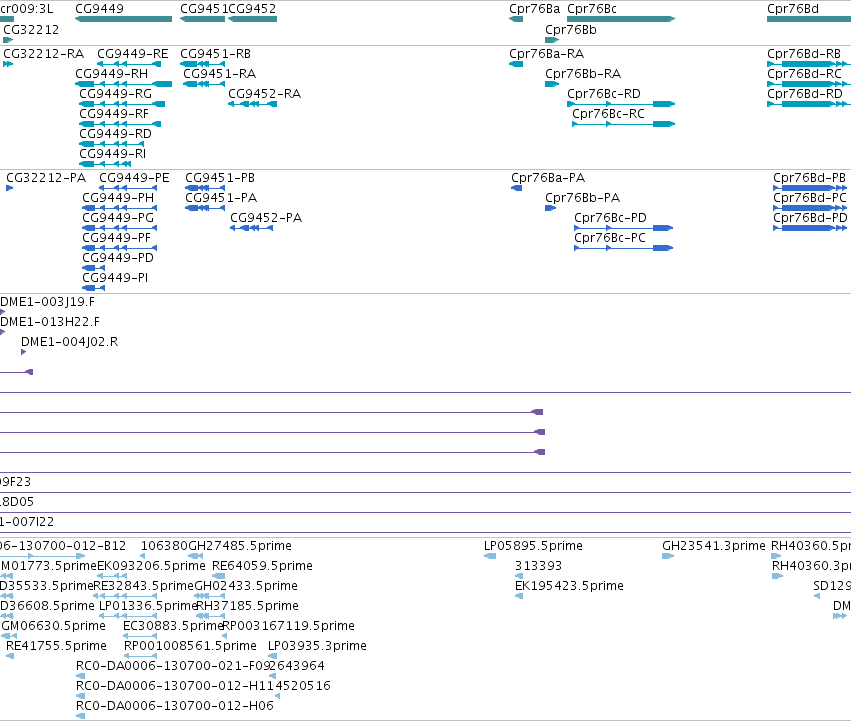The image size is (851, 721).
Task: Select protein CG9449-PG
Action: click(118, 218)
